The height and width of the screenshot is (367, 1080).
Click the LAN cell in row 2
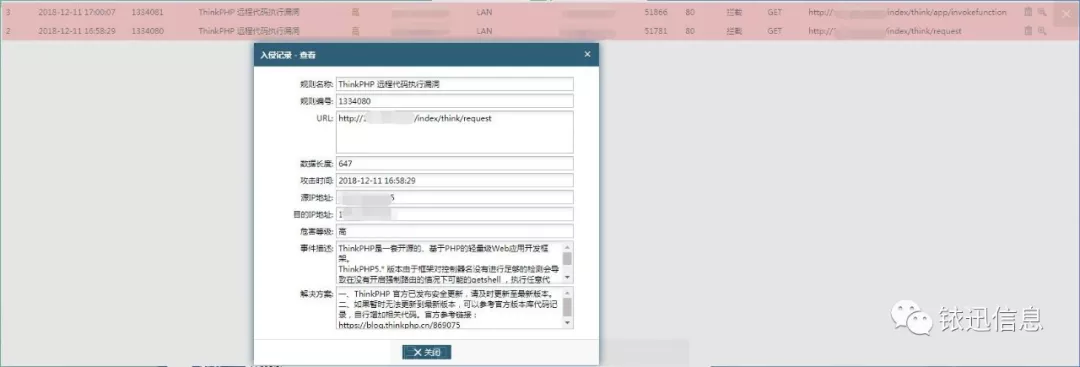coord(484,31)
